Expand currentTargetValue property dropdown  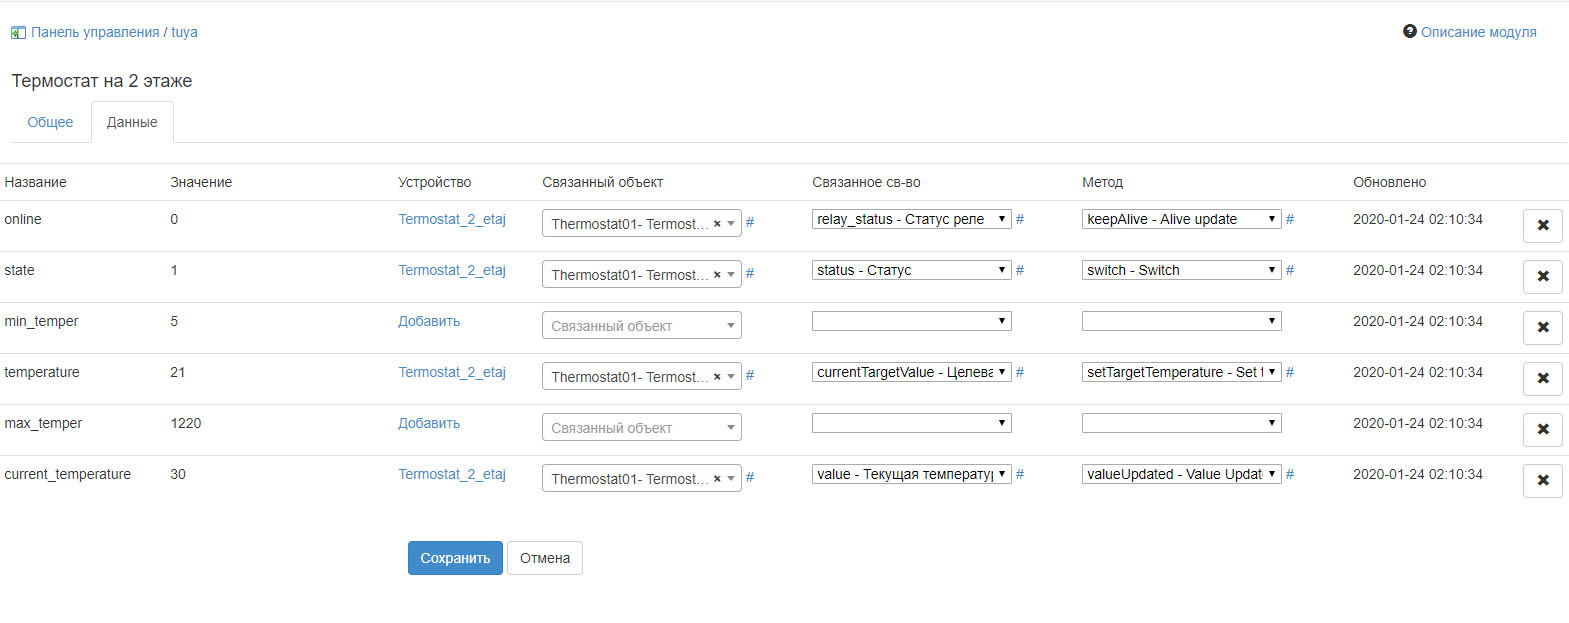click(911, 372)
